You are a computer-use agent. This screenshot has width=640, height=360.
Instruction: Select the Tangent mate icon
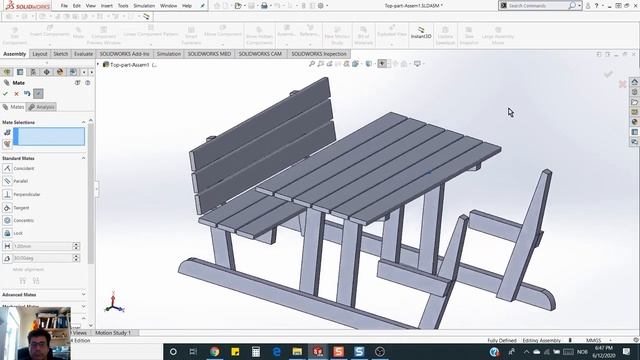(x=7, y=208)
